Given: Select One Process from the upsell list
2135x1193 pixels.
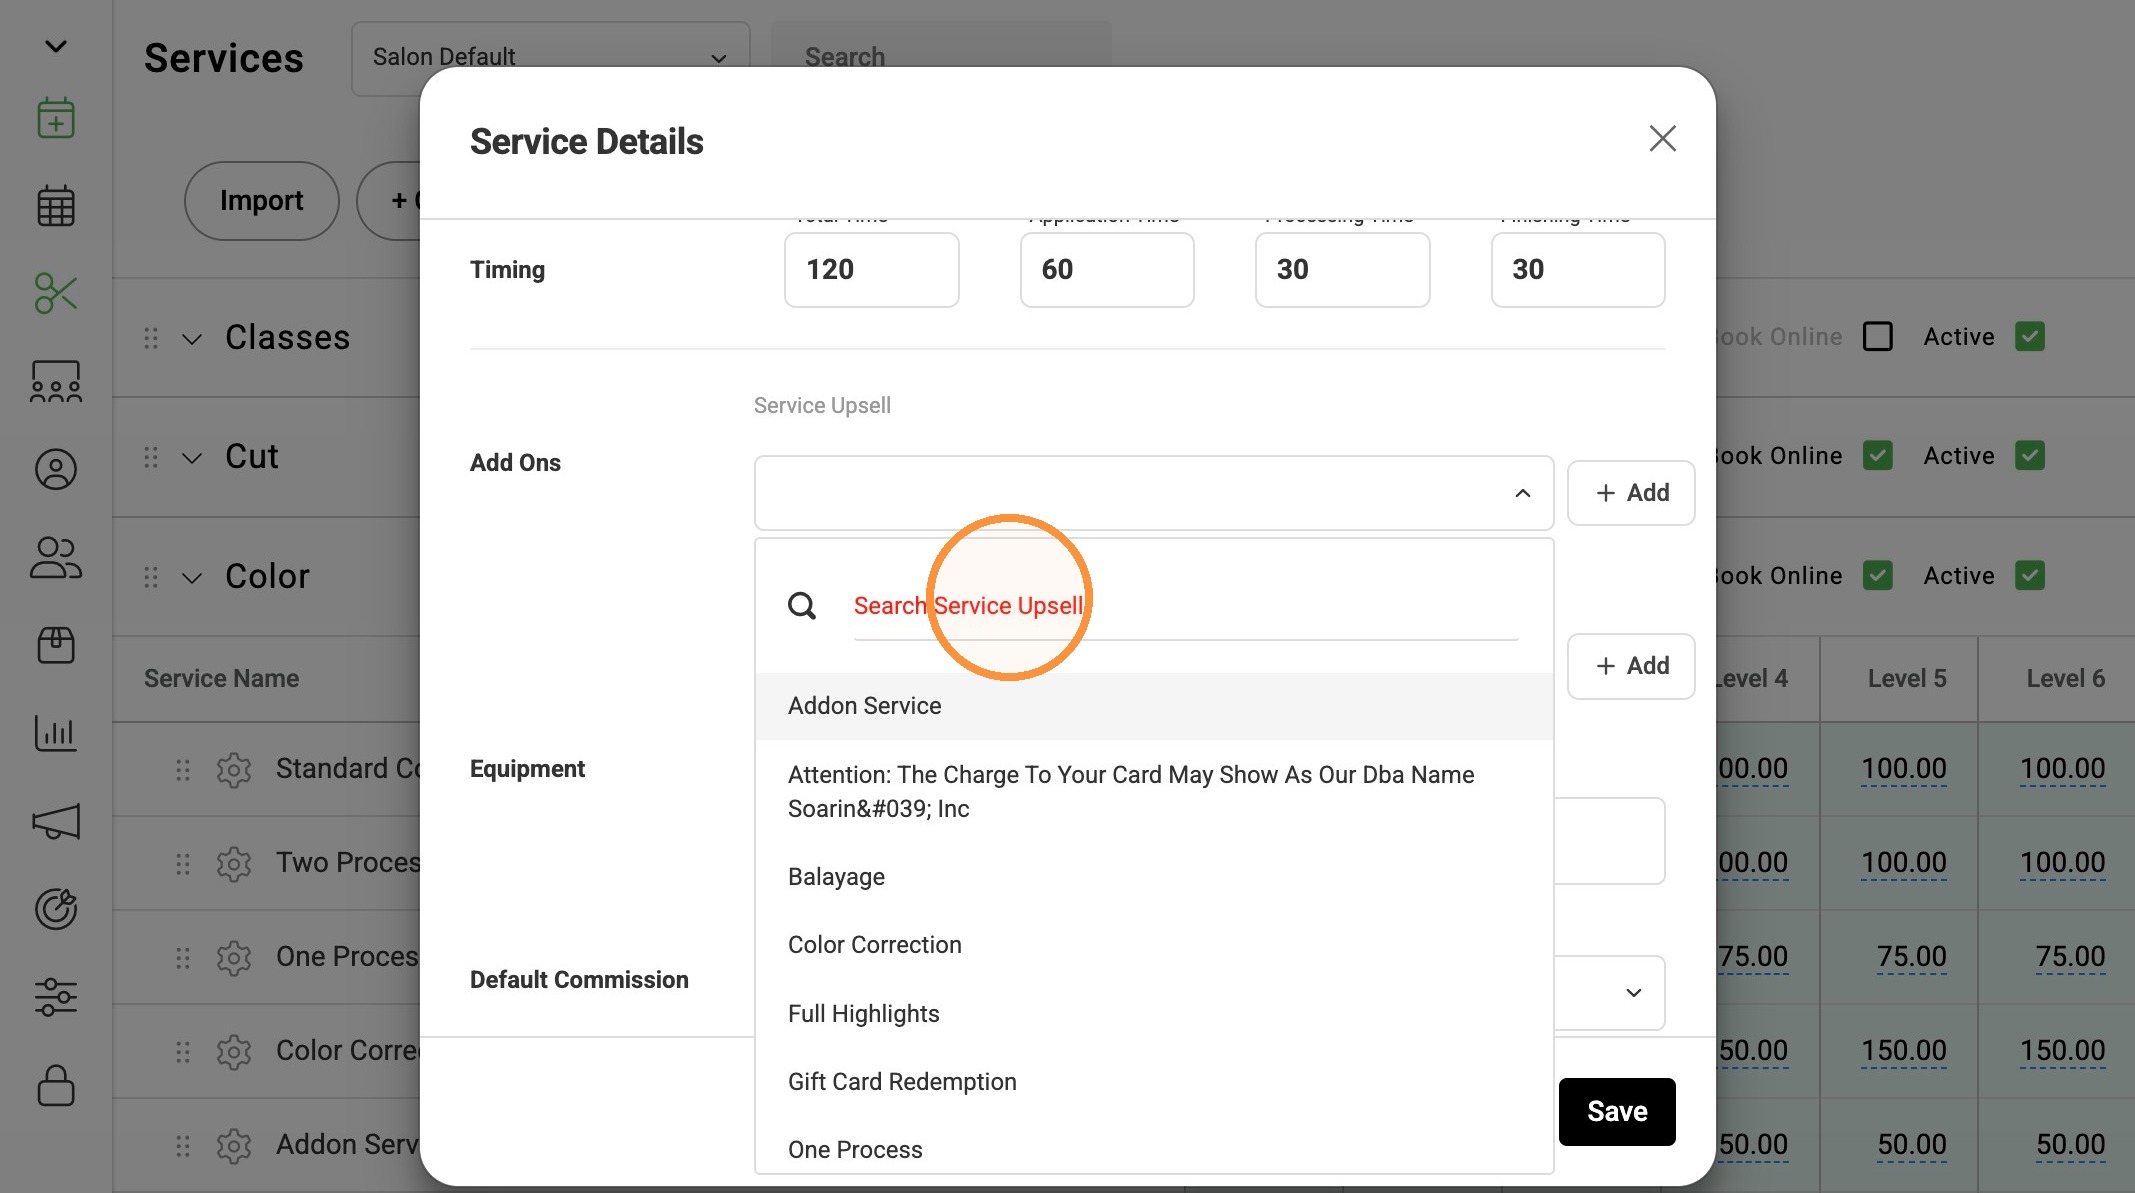Looking at the screenshot, I should [x=1154, y=1150].
